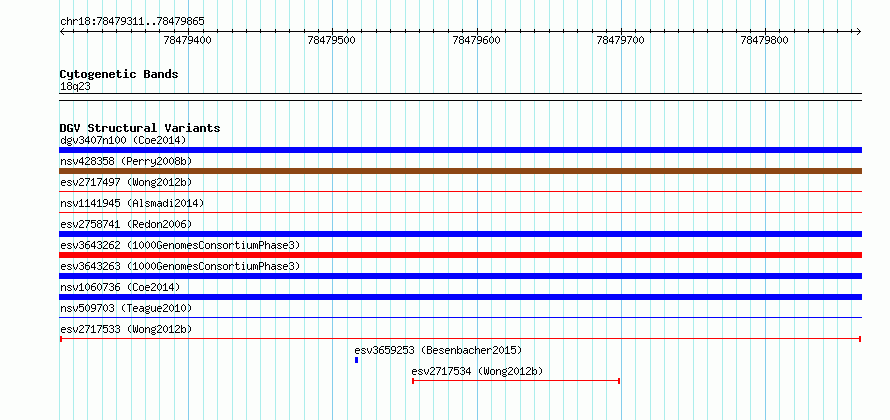This screenshot has width=890, height=420.
Task: Open nsv509703 (Teague2010) variant label
Action: [126, 308]
